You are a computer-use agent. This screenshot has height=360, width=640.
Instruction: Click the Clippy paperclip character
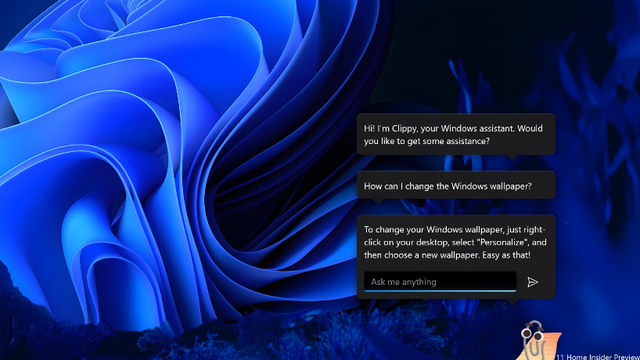(536, 340)
